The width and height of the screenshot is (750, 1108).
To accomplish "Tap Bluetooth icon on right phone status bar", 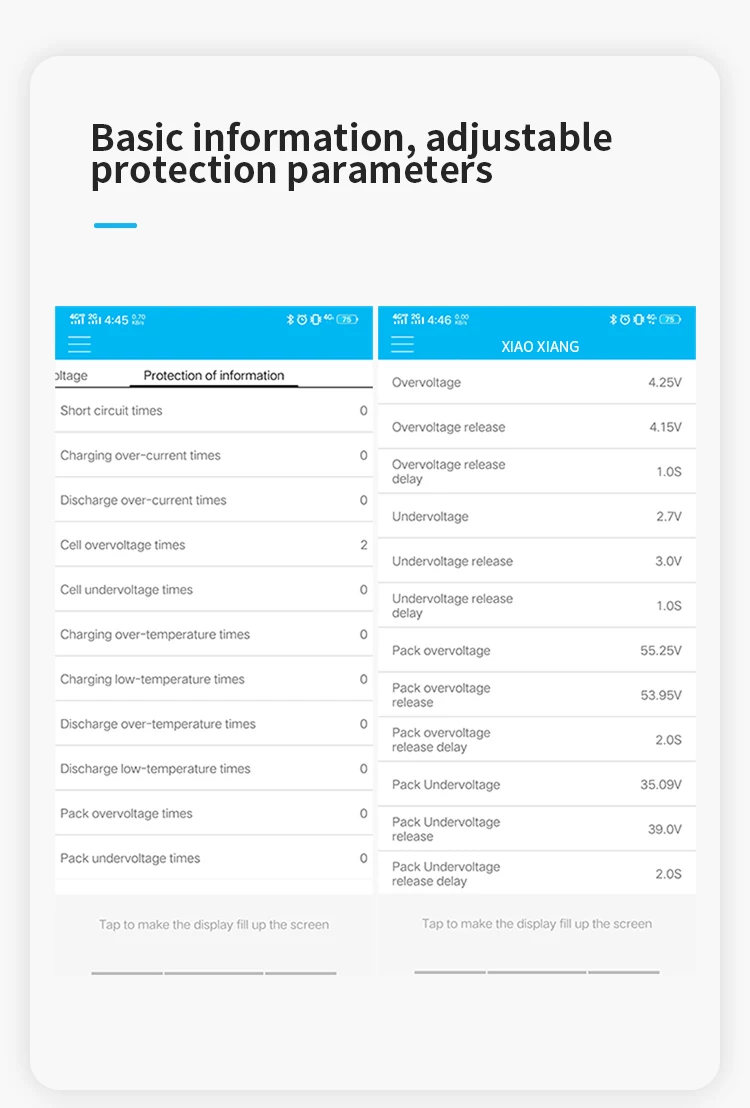I will 613,319.
